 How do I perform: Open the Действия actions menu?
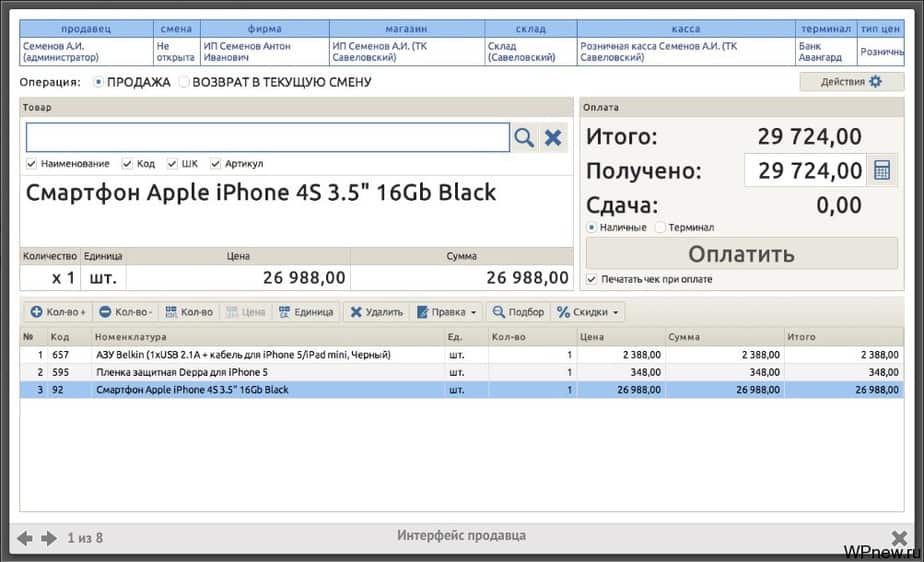851,82
